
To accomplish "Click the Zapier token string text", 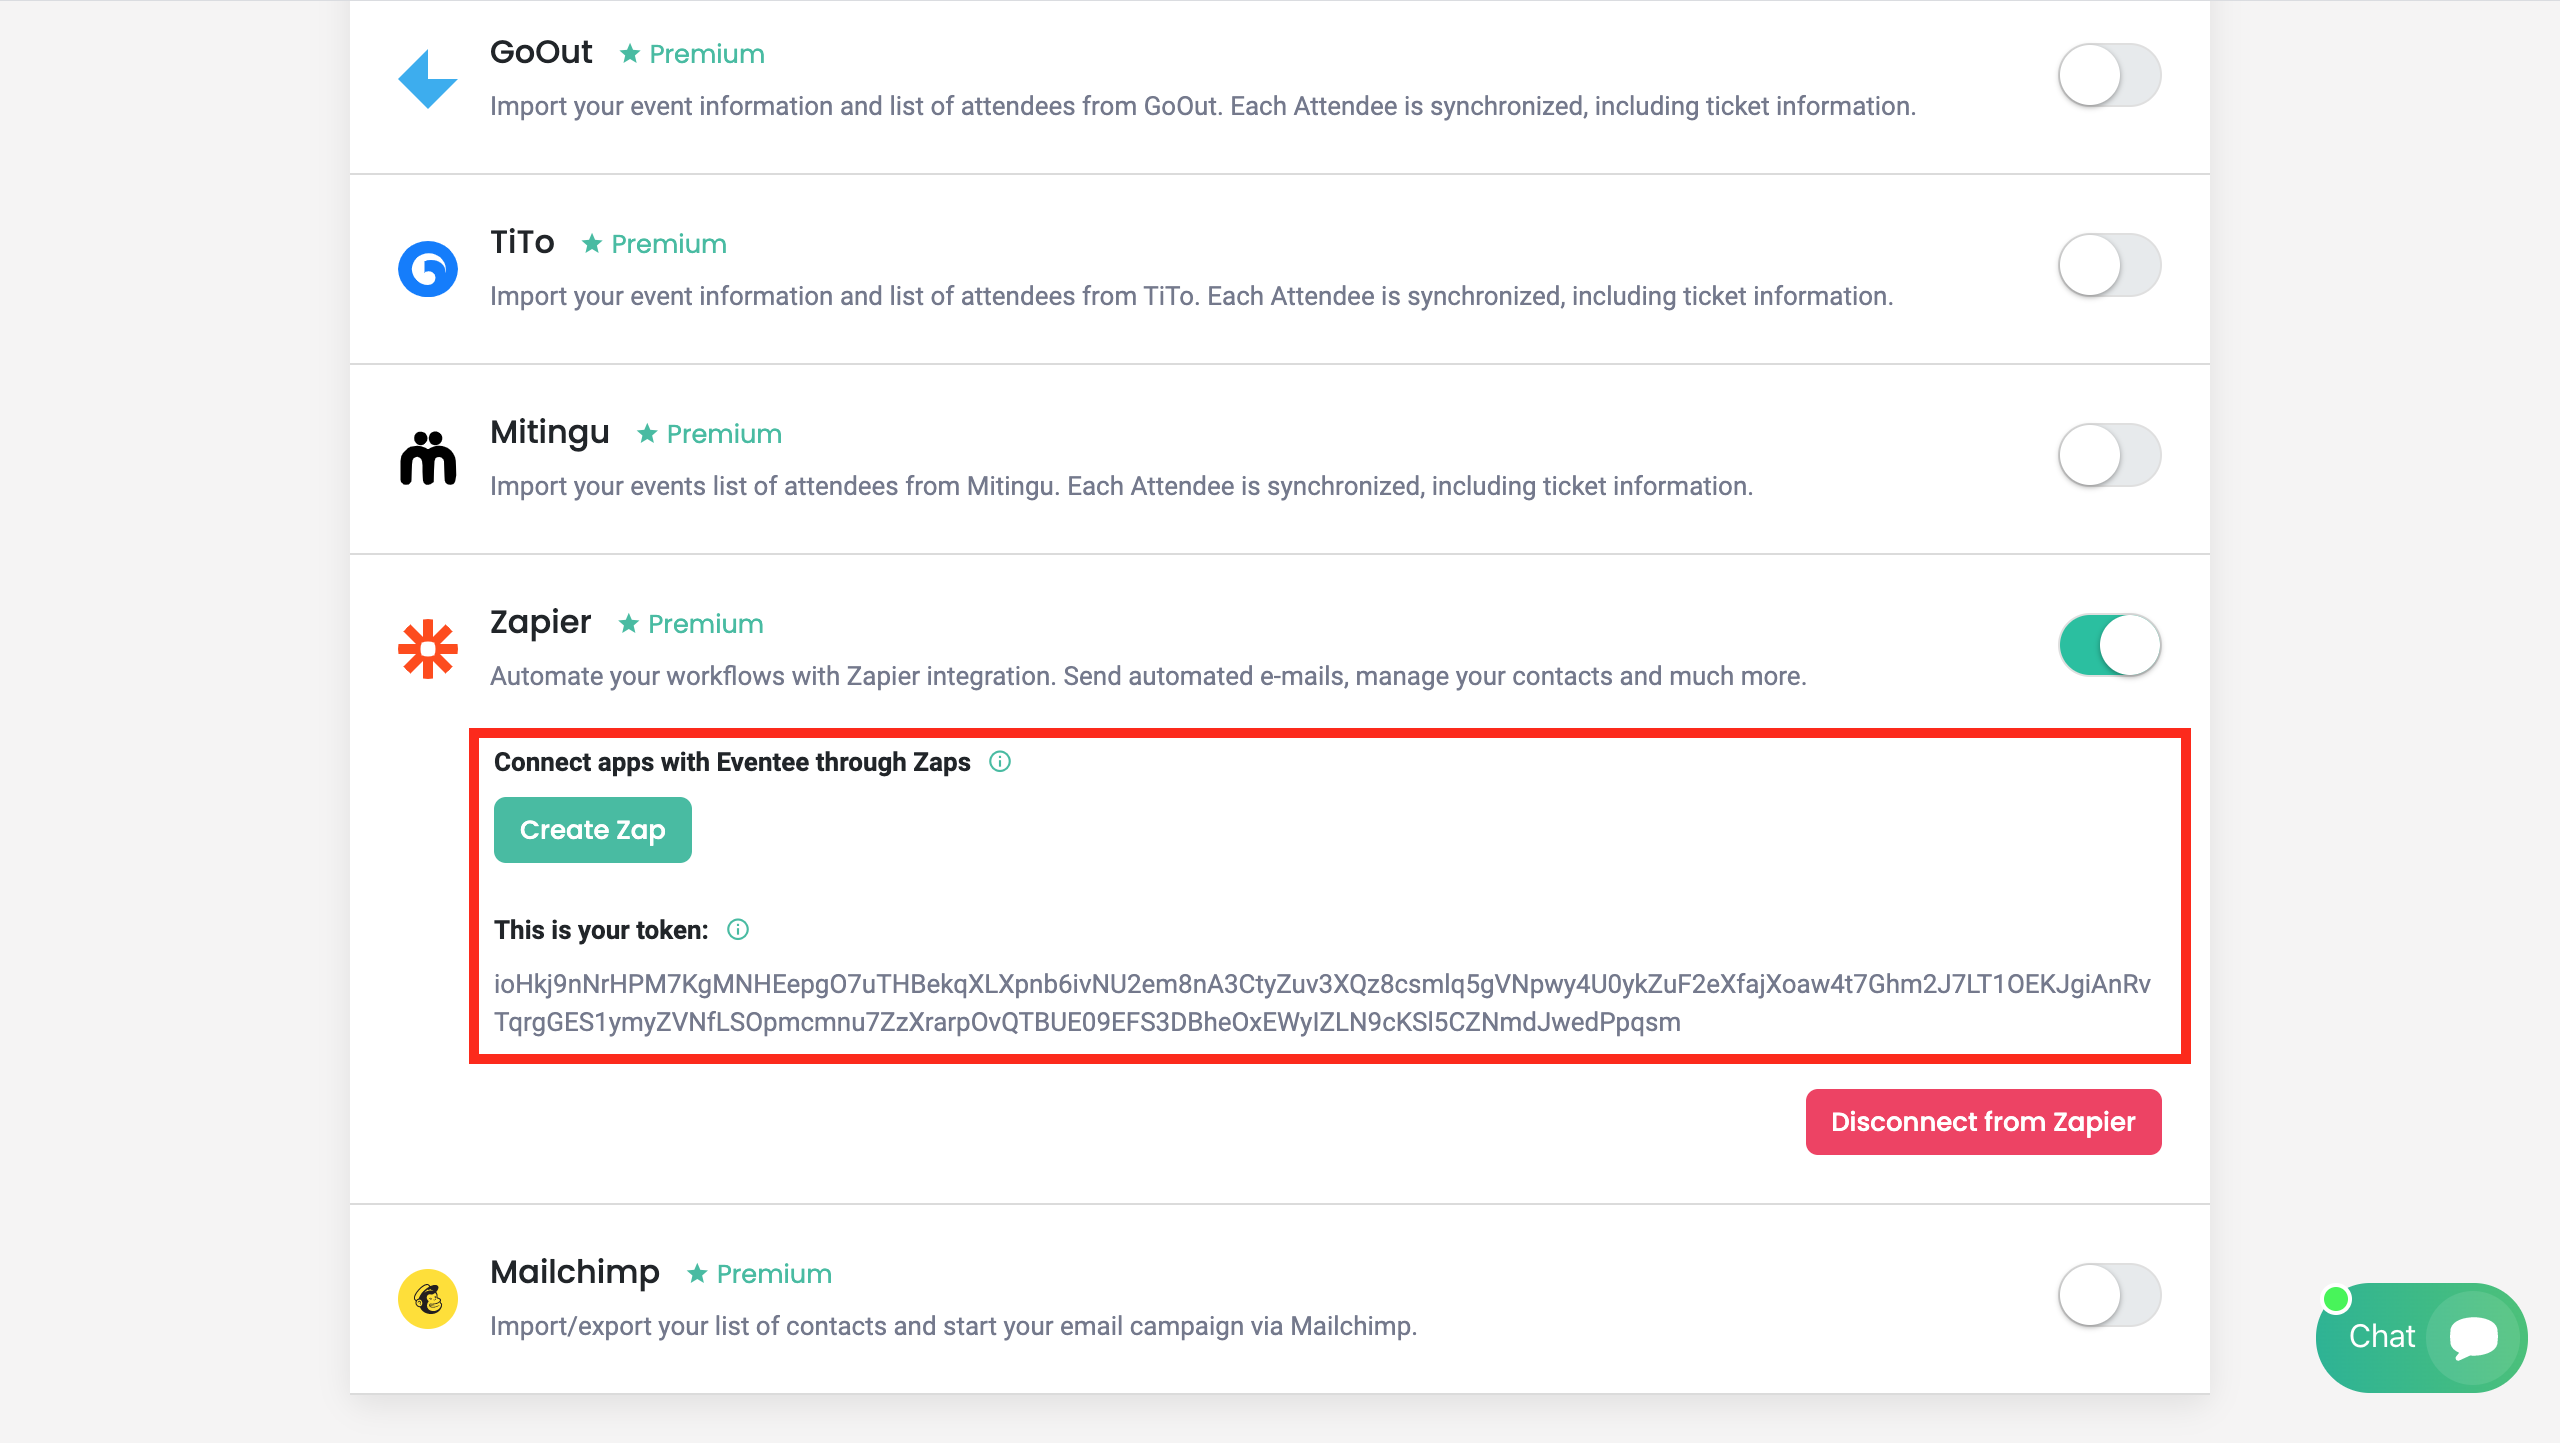I will (x=1322, y=1003).
